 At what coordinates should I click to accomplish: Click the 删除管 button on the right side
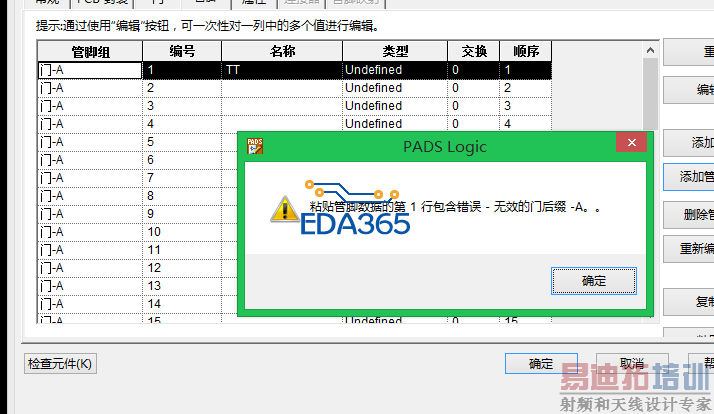coord(689,215)
